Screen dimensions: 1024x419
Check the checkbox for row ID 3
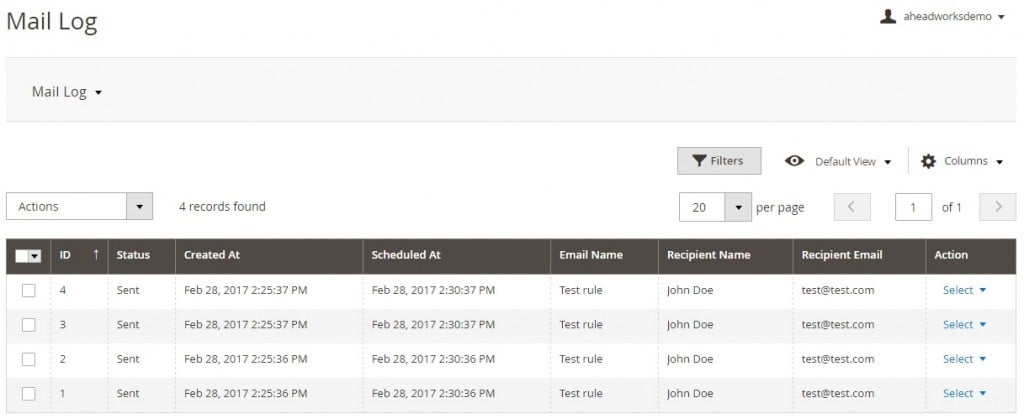pyautogui.click(x=29, y=324)
